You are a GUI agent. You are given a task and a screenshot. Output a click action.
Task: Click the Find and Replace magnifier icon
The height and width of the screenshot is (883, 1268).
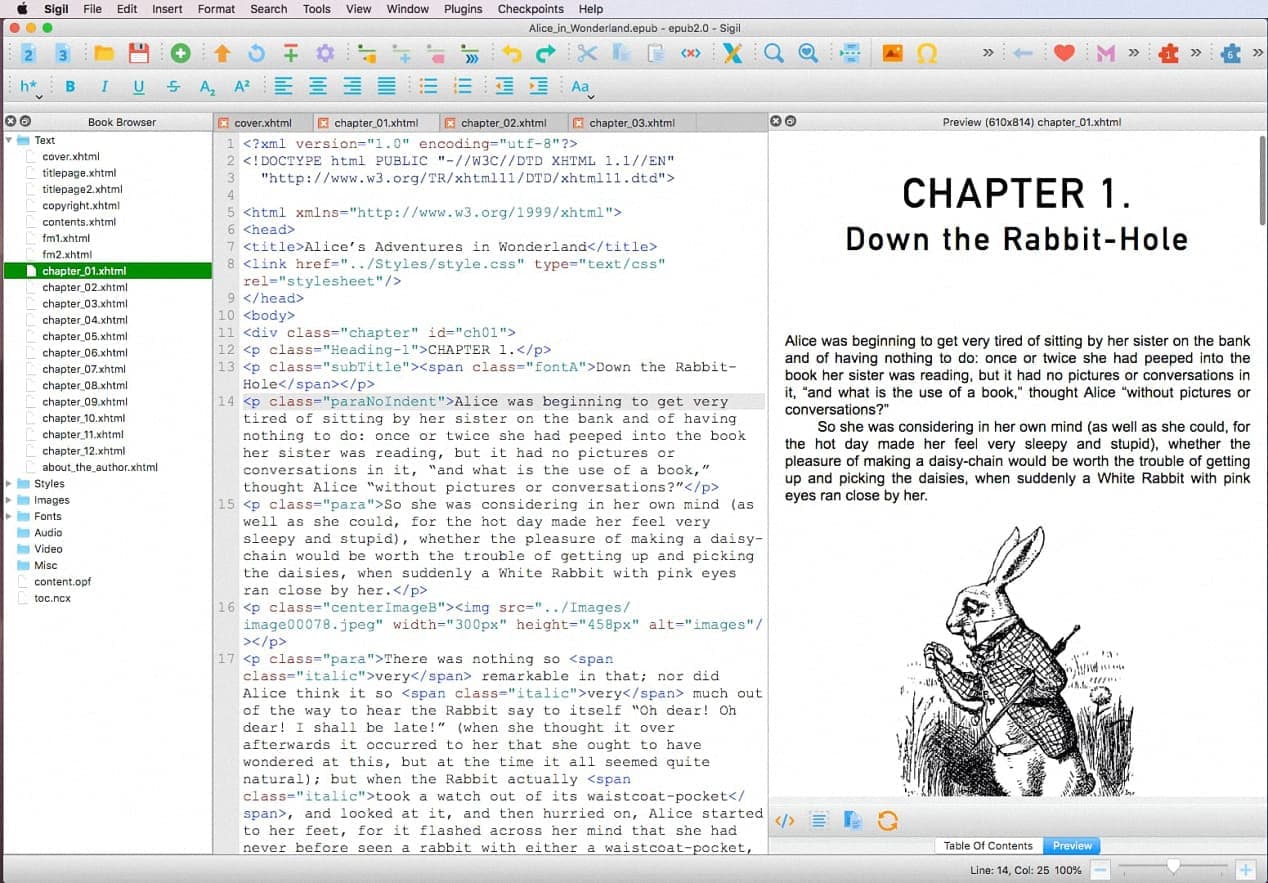pos(773,54)
